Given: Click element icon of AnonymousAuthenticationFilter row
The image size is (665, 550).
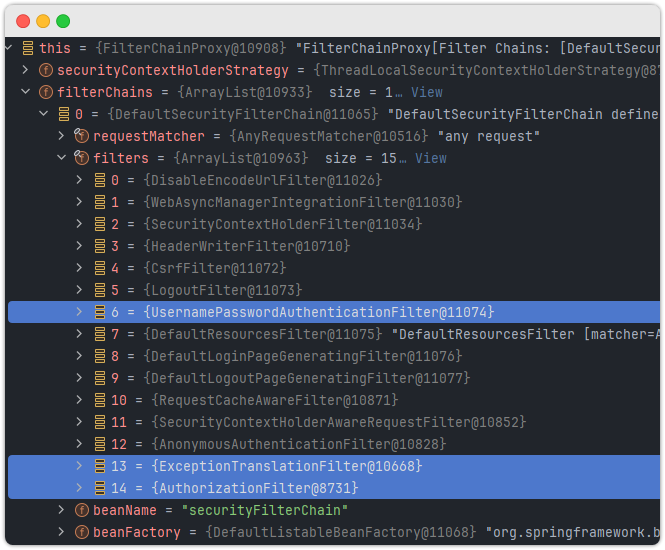Looking at the screenshot, I should pos(100,444).
